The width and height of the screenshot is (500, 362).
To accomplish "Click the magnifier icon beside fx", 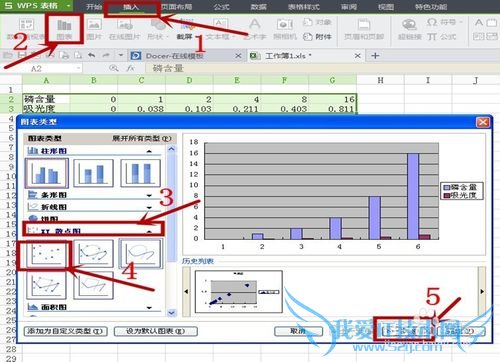I will click(114, 68).
